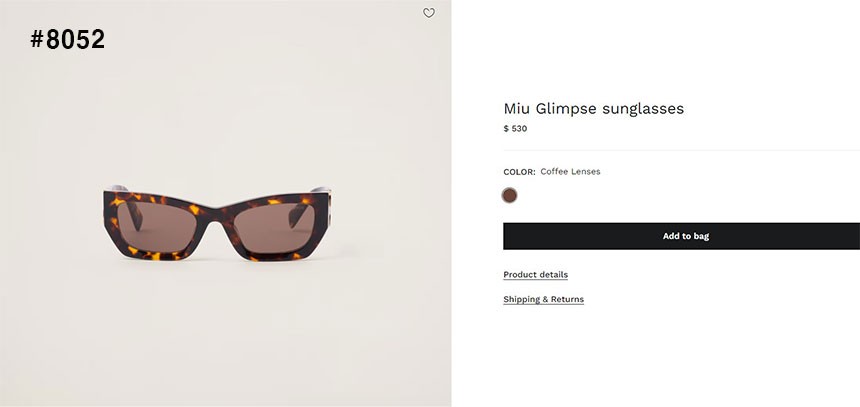This screenshot has height=407, width=860.
Task: Click the $ 530 price text
Action: pyautogui.click(x=515, y=129)
